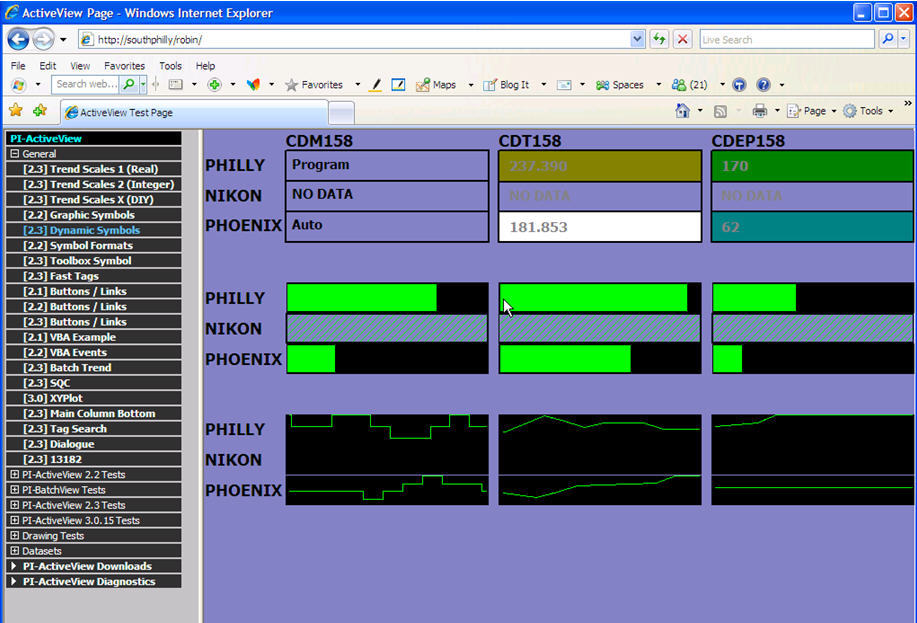Click the Maps toolbar button
The image size is (917, 623).
point(436,85)
